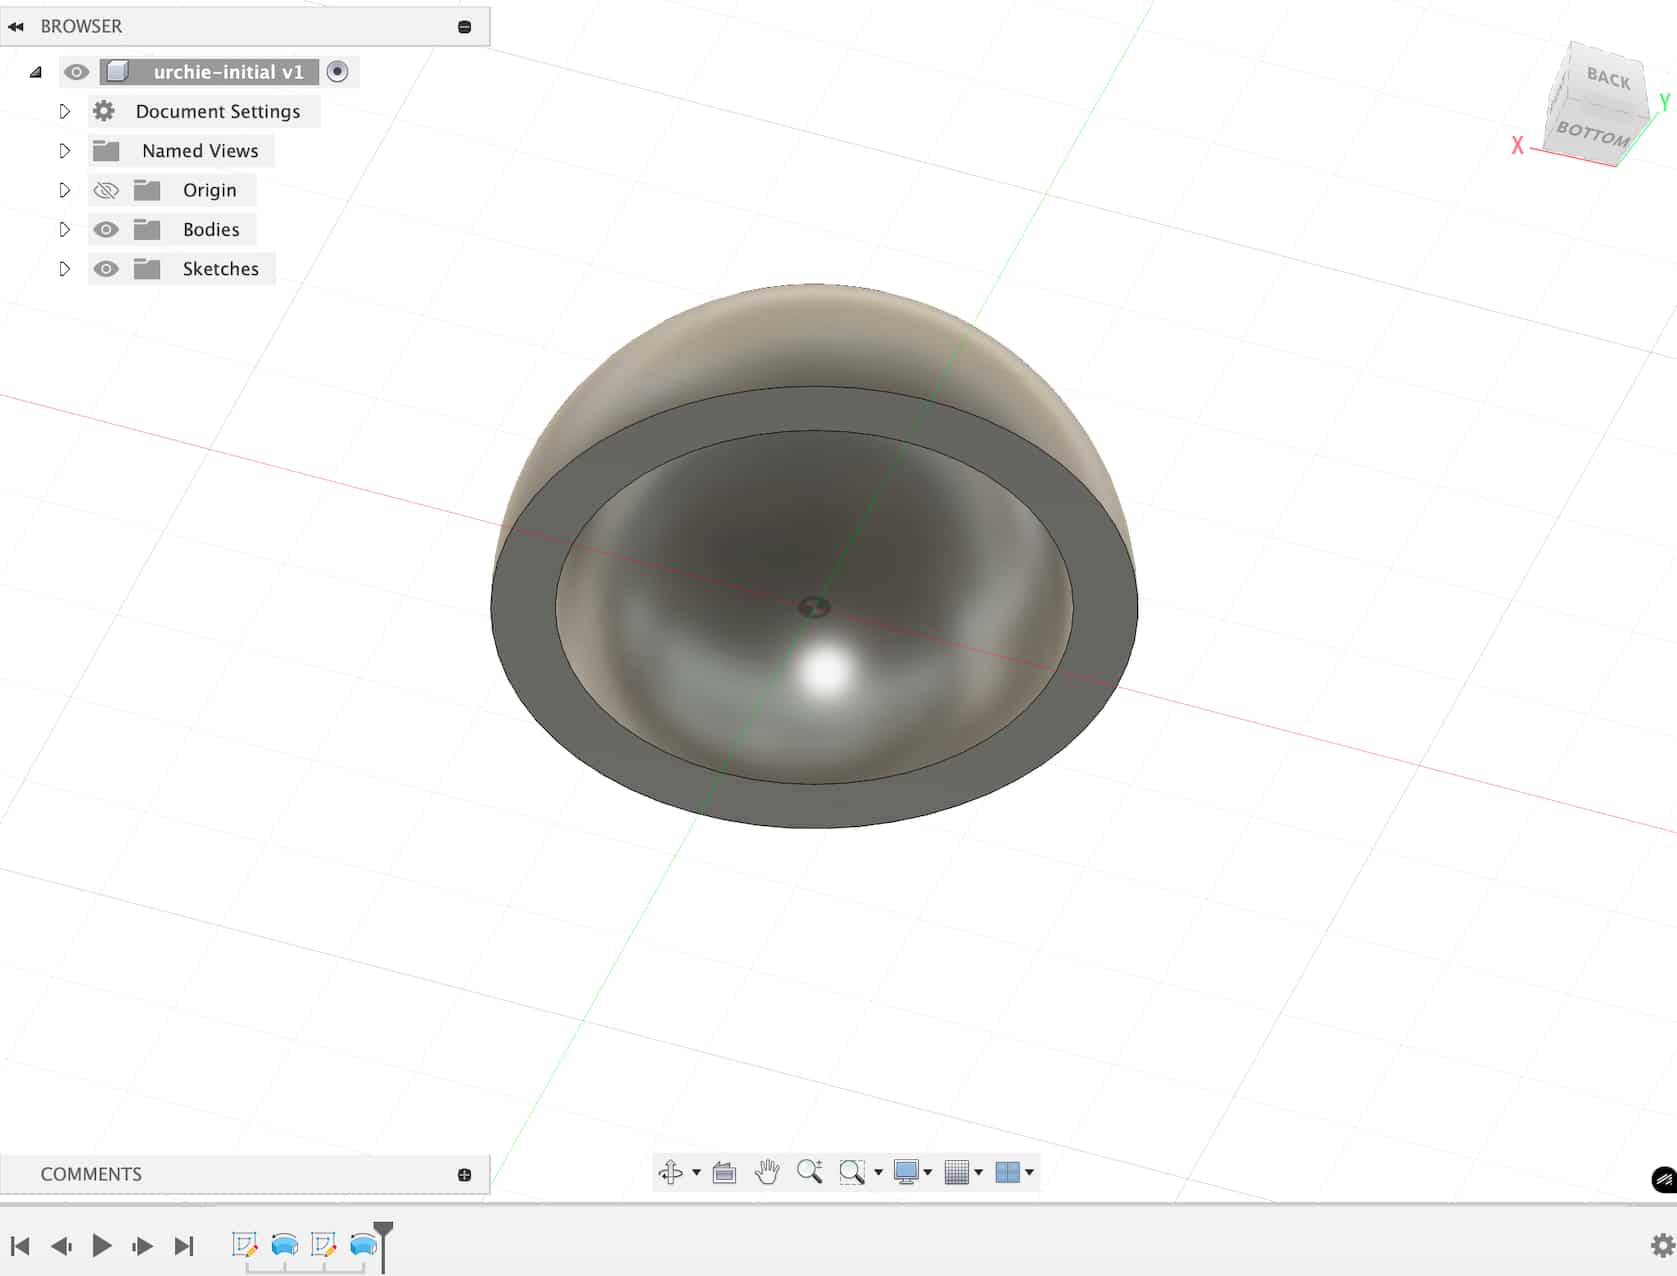Expand the Document Settings node

[65, 111]
